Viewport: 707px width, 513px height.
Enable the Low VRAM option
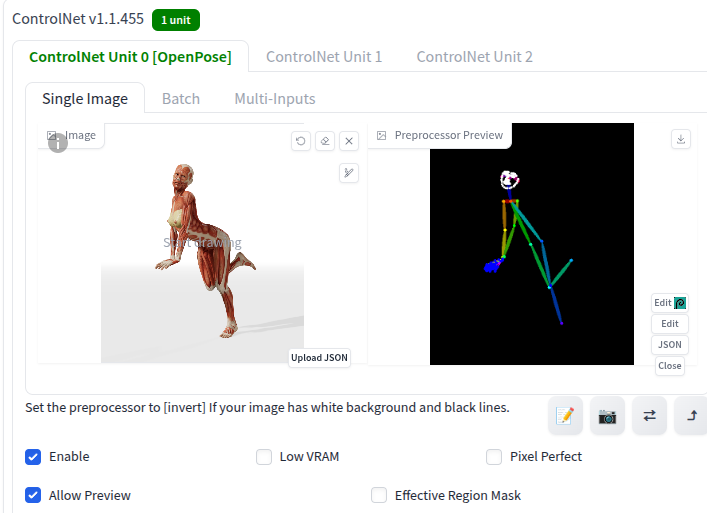(264, 457)
